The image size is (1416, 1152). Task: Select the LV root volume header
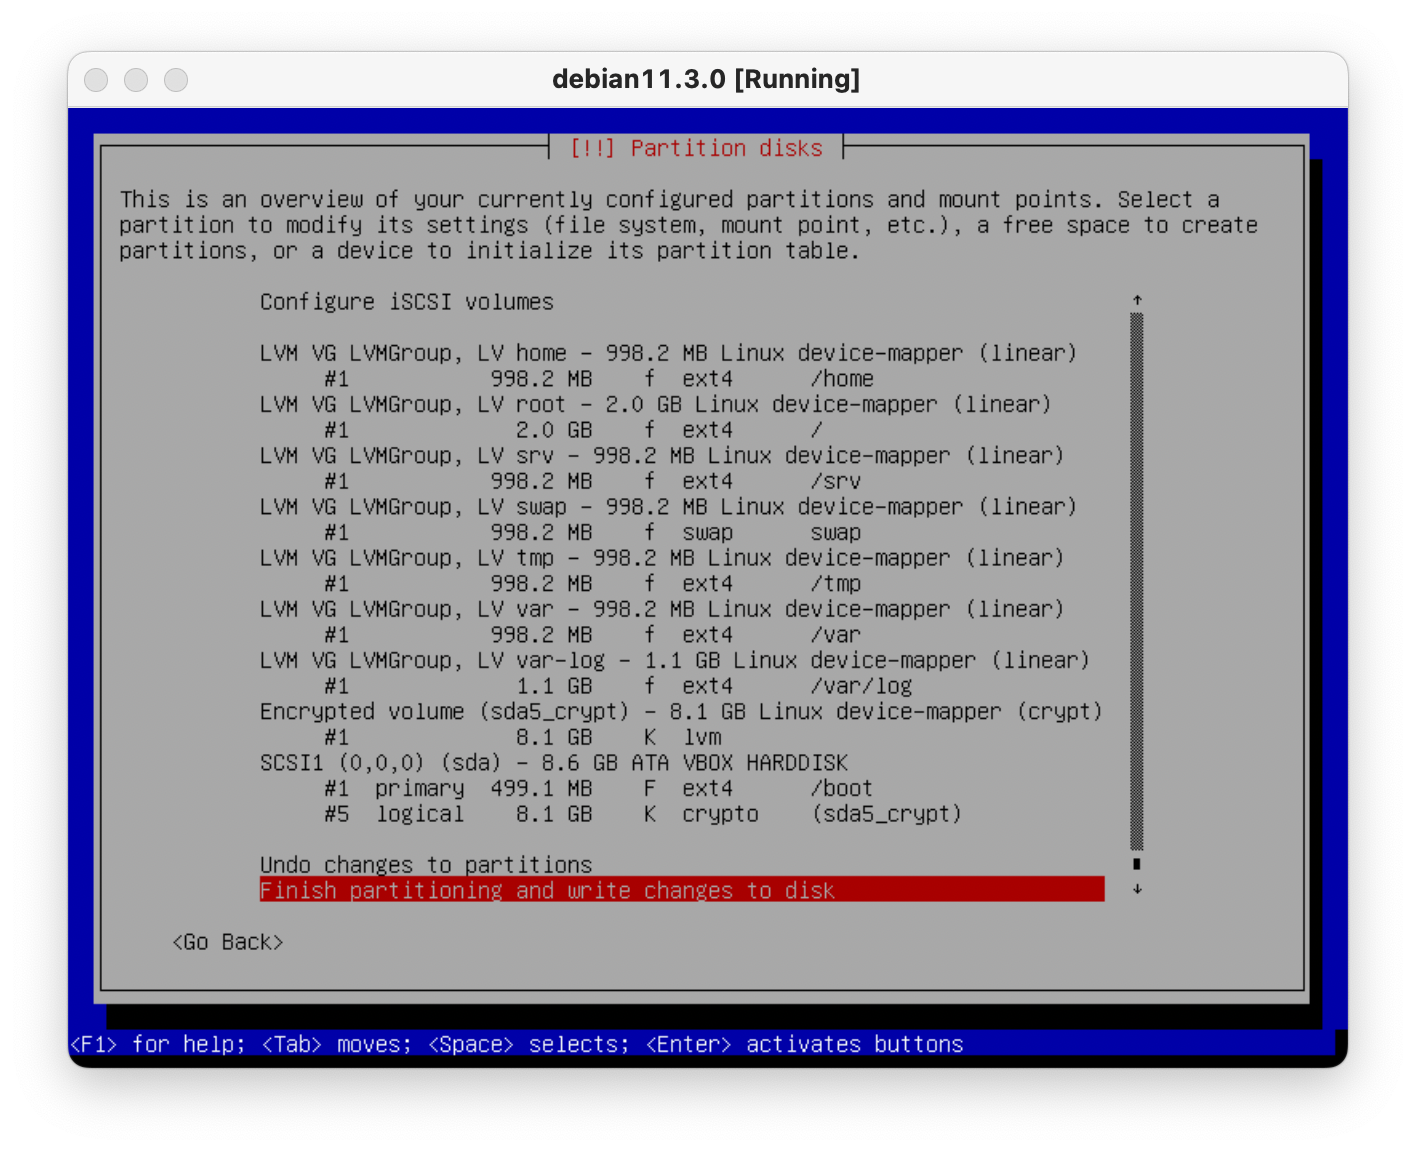tap(655, 404)
